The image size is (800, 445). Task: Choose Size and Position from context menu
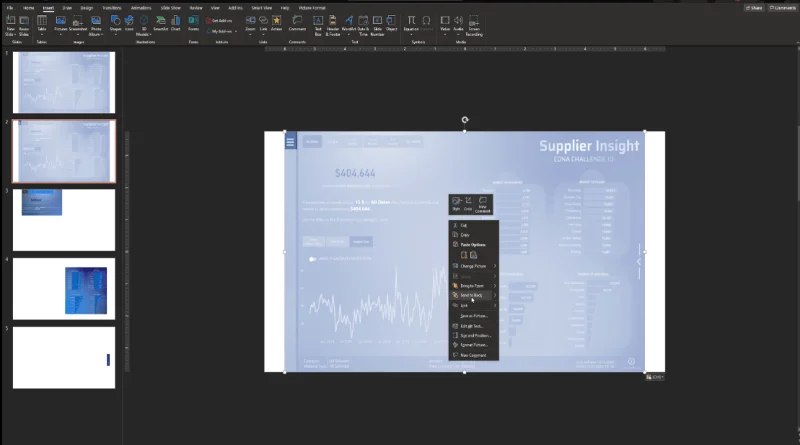[x=473, y=335]
